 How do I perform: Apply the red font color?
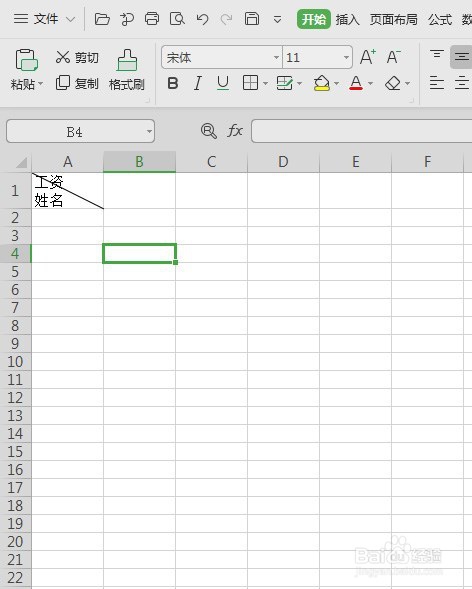[356, 83]
